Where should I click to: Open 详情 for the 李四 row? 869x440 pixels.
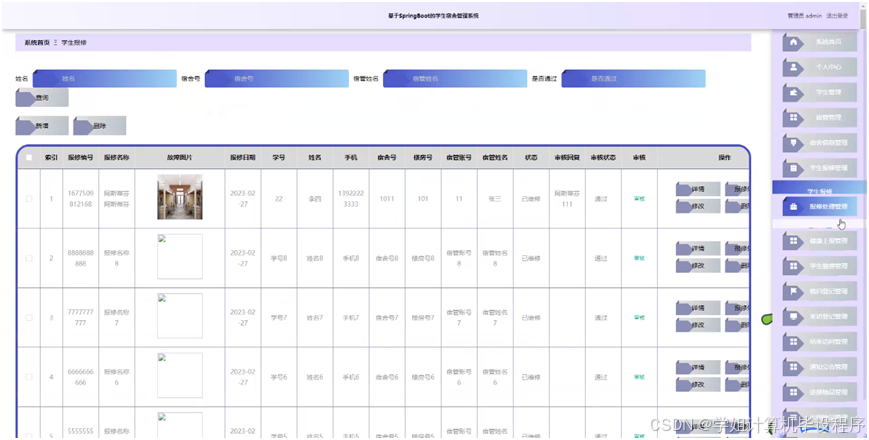coord(698,189)
